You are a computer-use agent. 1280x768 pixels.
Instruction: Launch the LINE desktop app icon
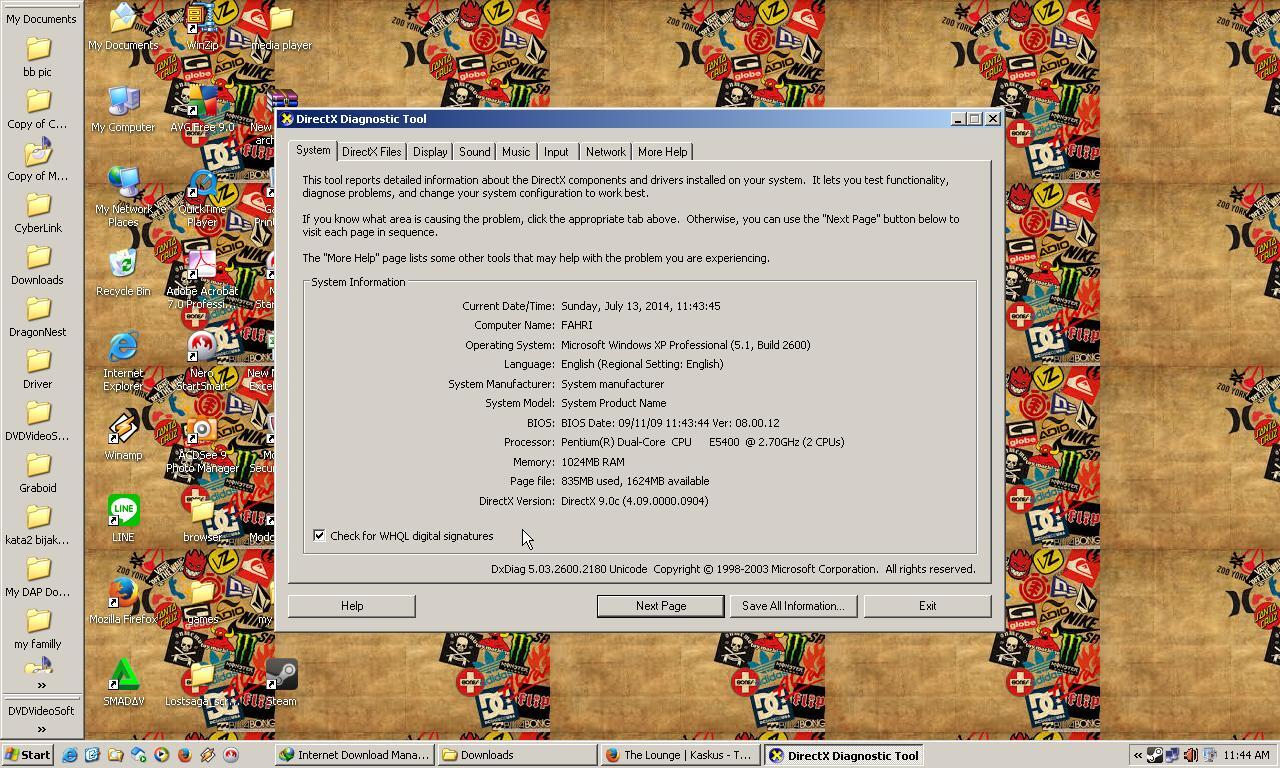(123, 518)
